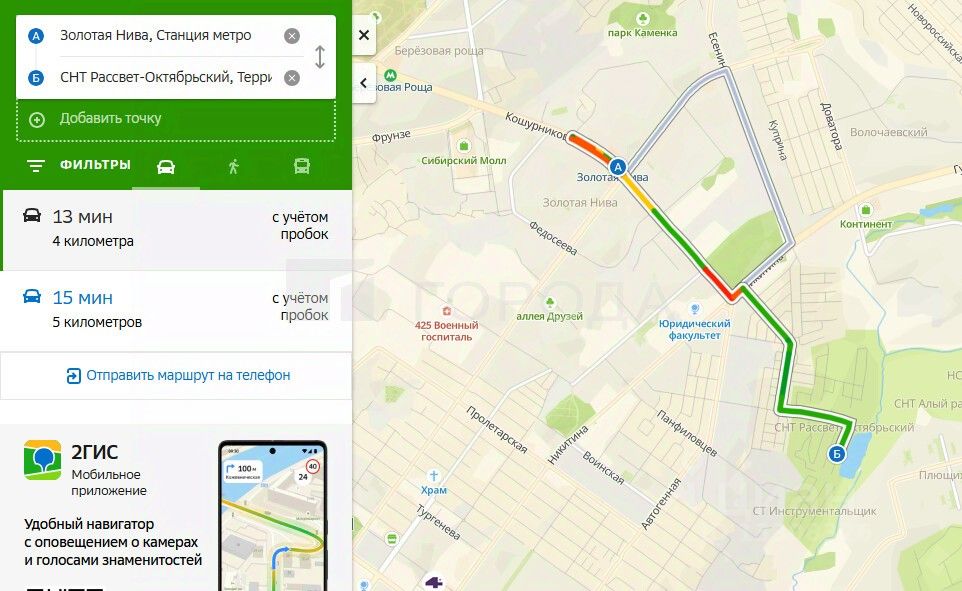This screenshot has width=962, height=591.
Task: Close the route panel with X
Action: pos(364,35)
